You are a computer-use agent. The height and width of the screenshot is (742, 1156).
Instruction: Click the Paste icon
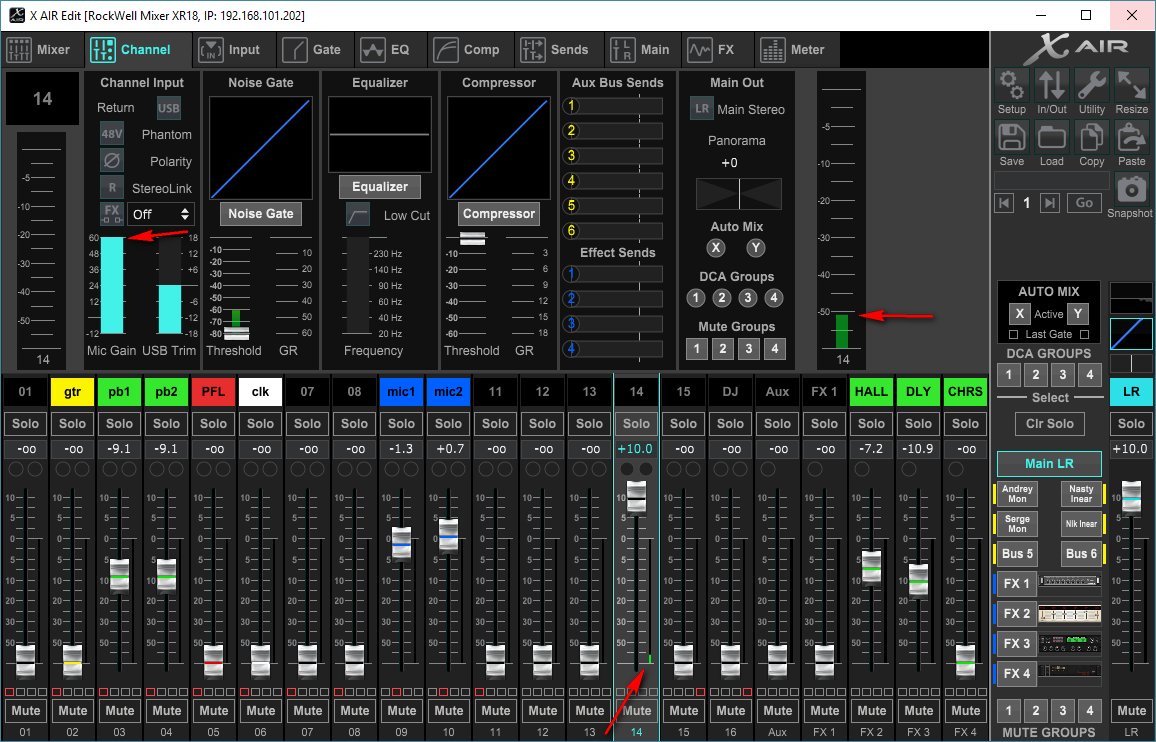(1132, 138)
